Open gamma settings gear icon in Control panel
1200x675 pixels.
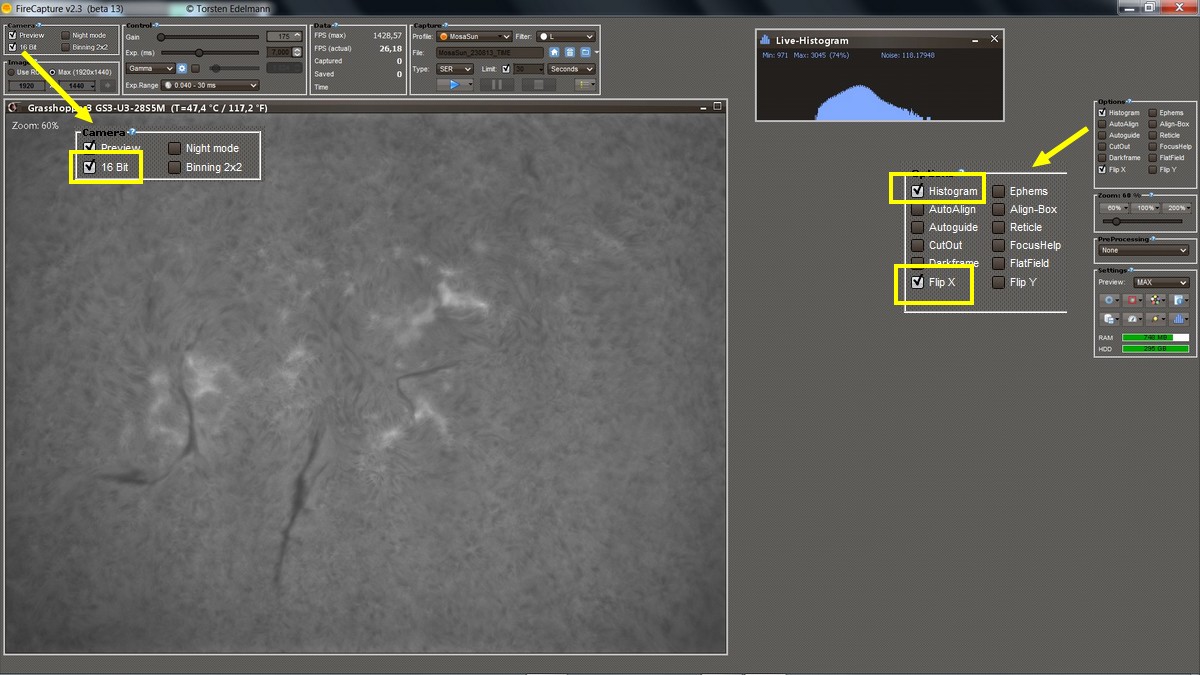pyautogui.click(x=182, y=68)
